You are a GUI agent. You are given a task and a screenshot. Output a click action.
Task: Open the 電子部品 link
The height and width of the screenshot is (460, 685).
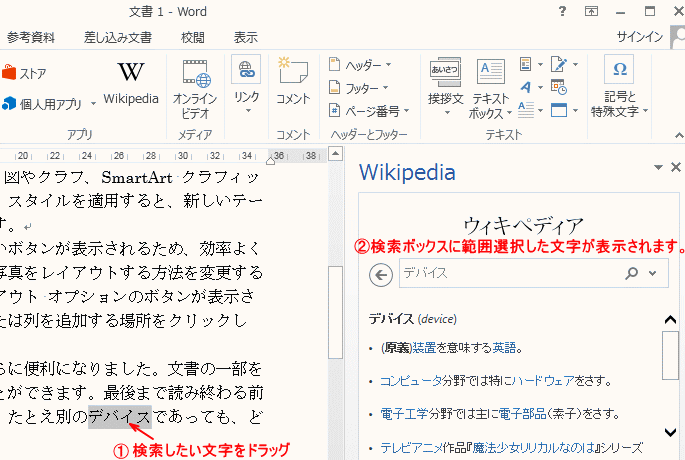pos(522,413)
